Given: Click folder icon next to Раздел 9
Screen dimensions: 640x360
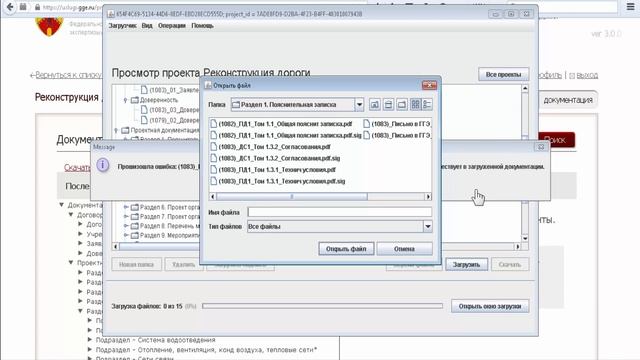Looking at the screenshot, I should pyautogui.click(x=135, y=236).
